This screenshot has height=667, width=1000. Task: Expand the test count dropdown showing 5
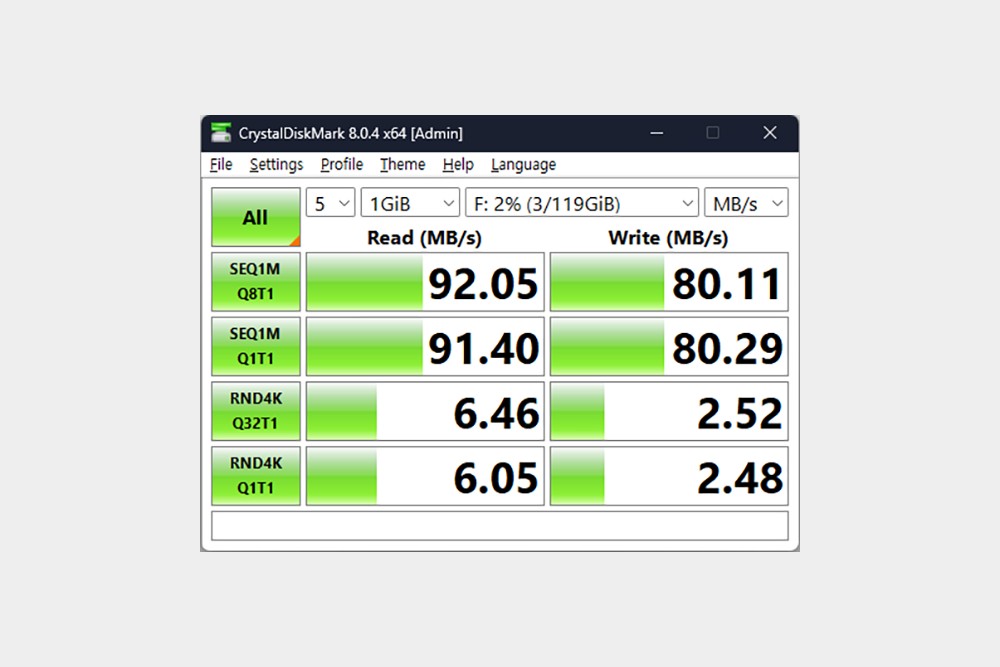click(x=330, y=203)
